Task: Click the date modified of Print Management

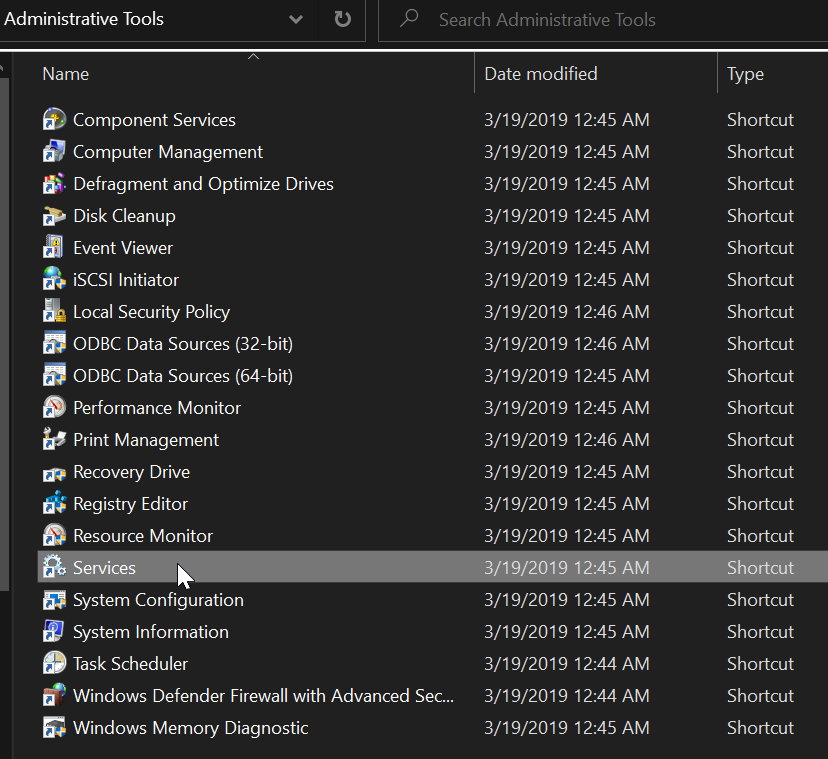Action: coord(567,439)
